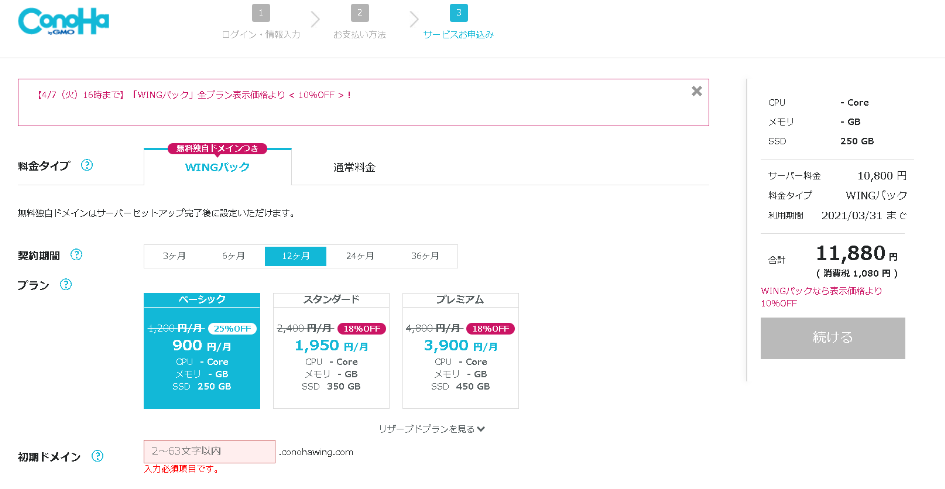Open help icon beside プラン
This screenshot has width=945, height=489.
66,284
